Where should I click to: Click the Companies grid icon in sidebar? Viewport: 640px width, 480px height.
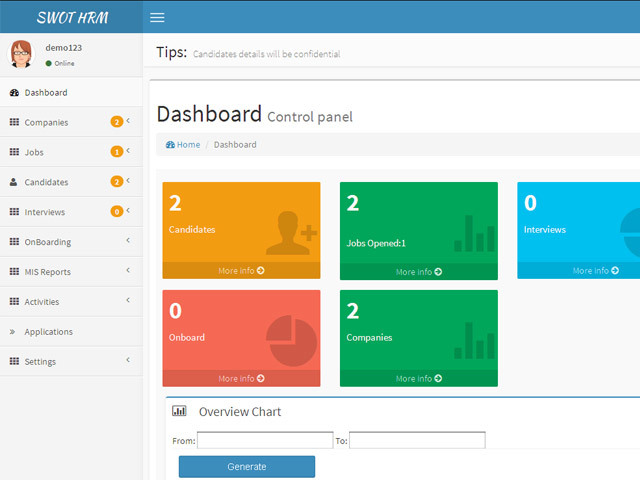pos(14,122)
